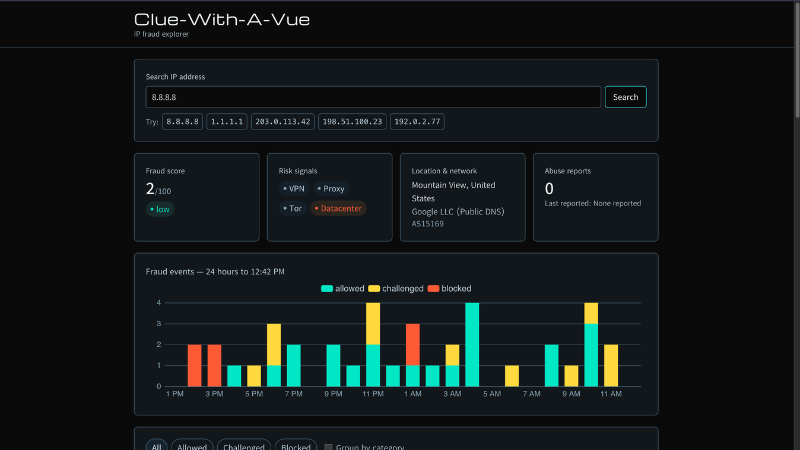
Task: Pick the 198.51.100.23 sample IP
Action: coord(352,121)
